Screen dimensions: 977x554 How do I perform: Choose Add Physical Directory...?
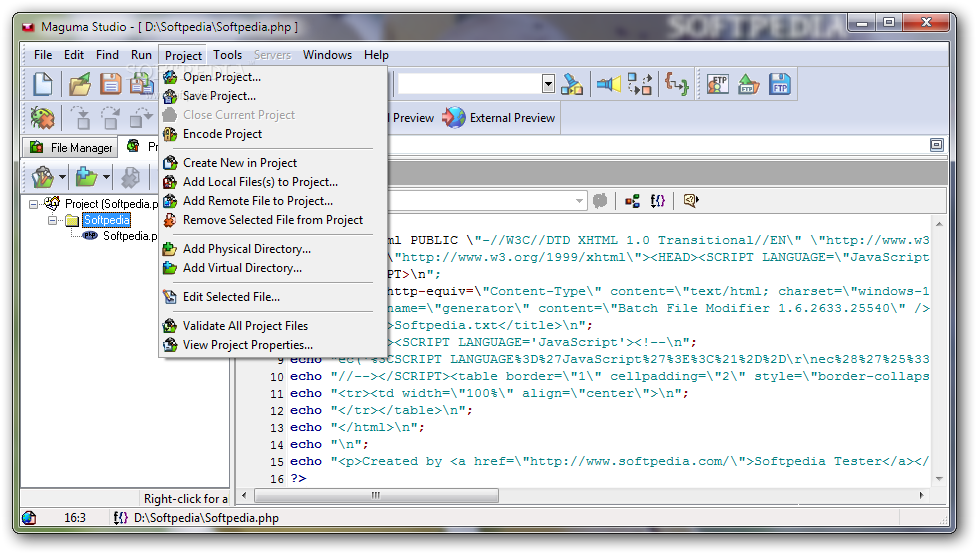273,249
